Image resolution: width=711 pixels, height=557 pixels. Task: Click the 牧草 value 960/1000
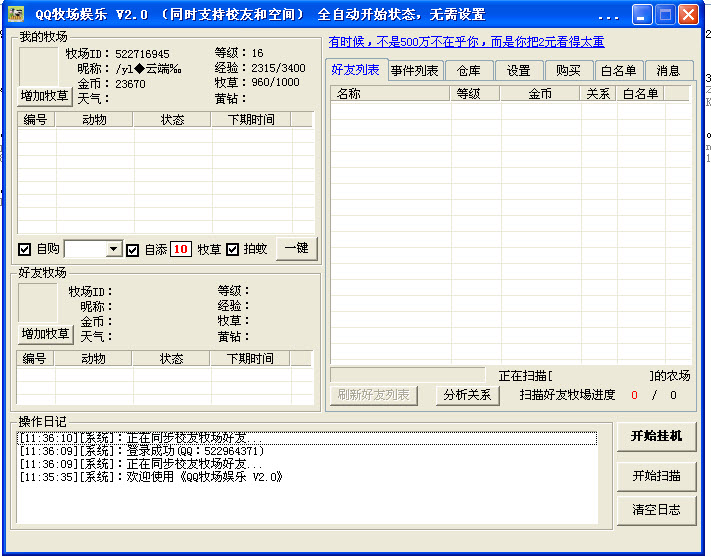(276, 82)
